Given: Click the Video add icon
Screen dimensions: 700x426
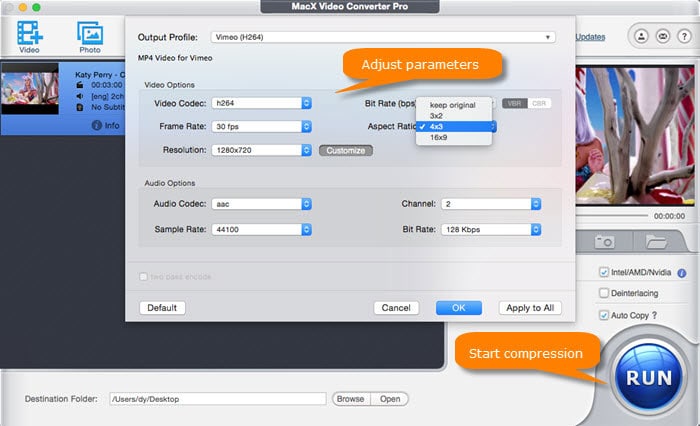Looking at the screenshot, I should click(x=29, y=37).
